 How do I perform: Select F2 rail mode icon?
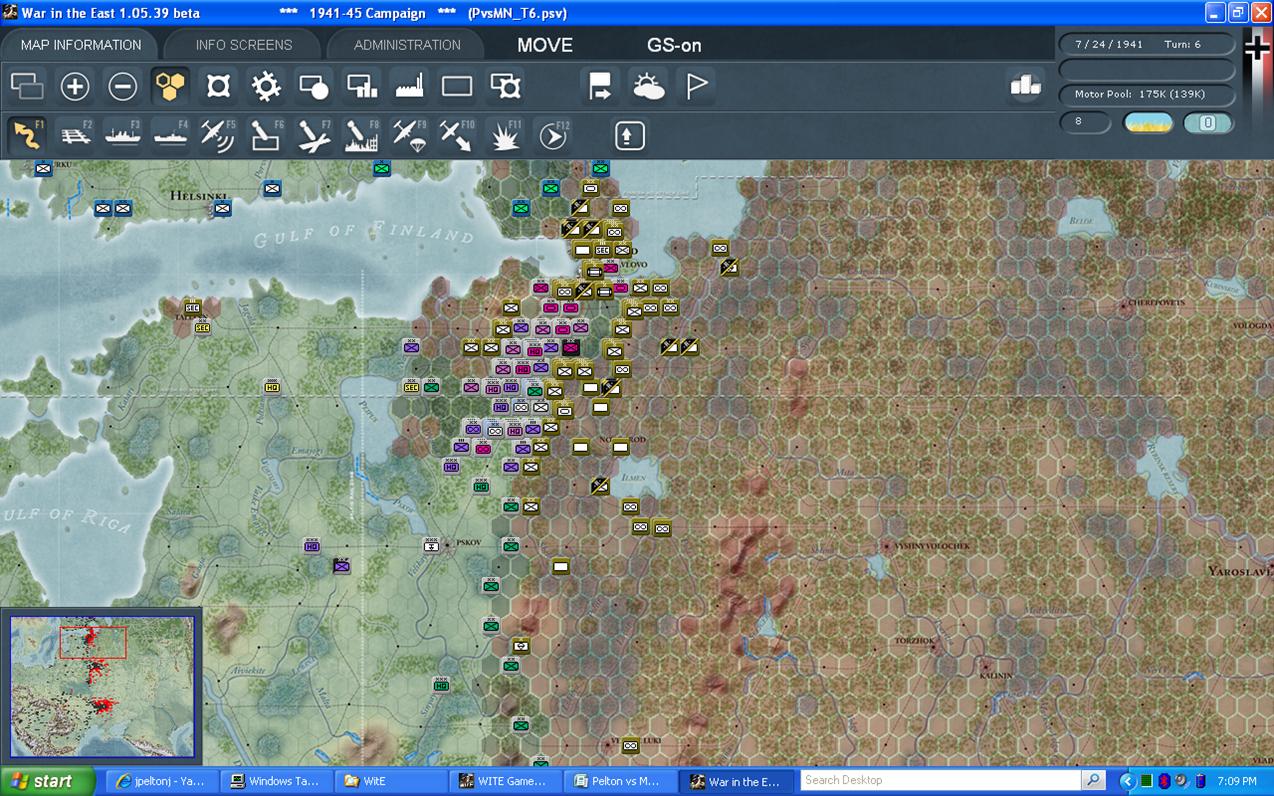pyautogui.click(x=75, y=135)
